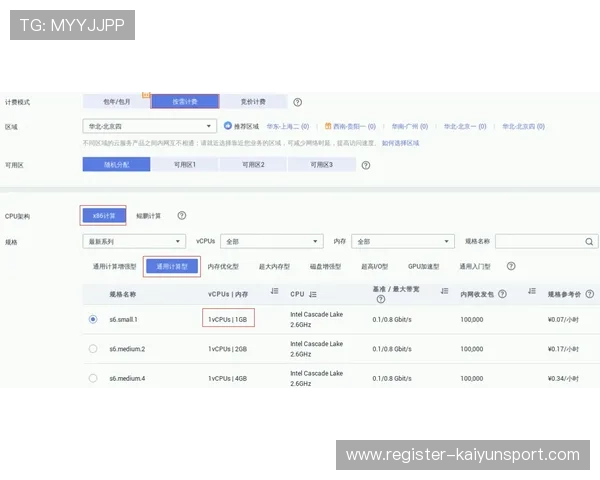Image resolution: width=600 pixels, height=480 pixels.
Task: Click 0.1/0.8 Gbit/s in s6.medium.2 row
Action: 392,349
